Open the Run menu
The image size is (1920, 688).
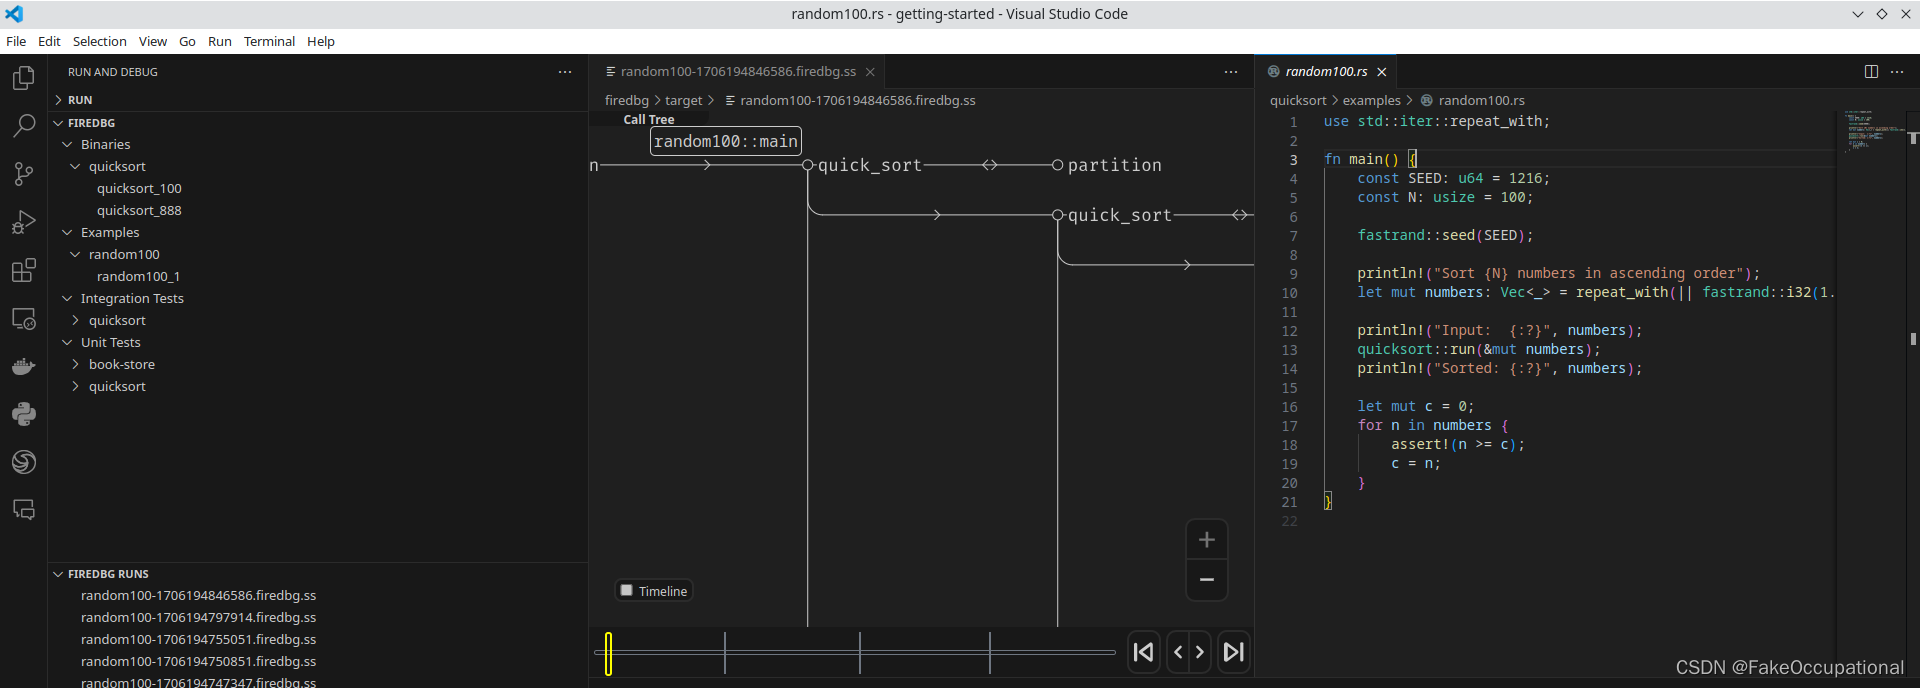[220, 41]
